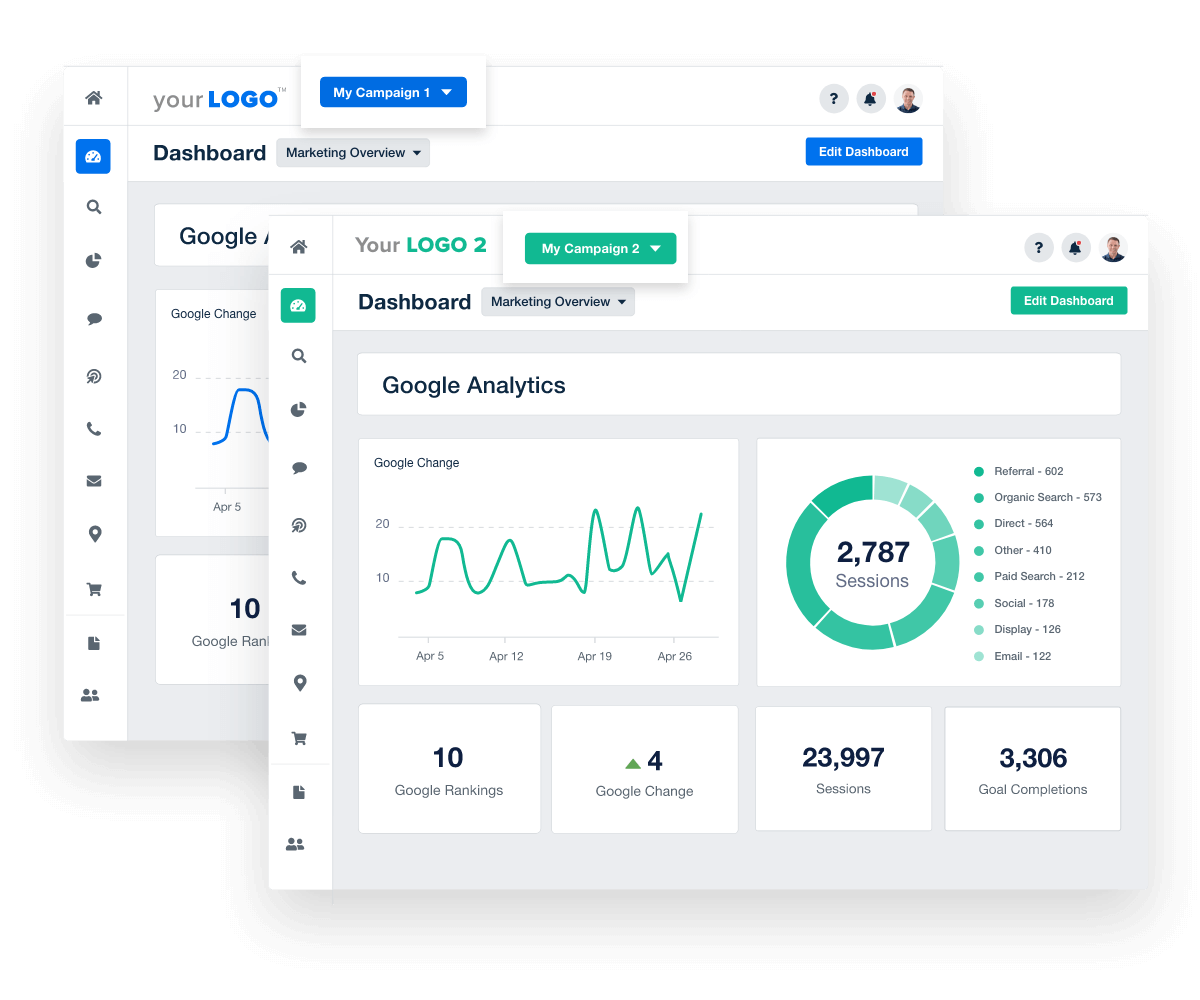Open the help question mark in front window

pos(1038,248)
